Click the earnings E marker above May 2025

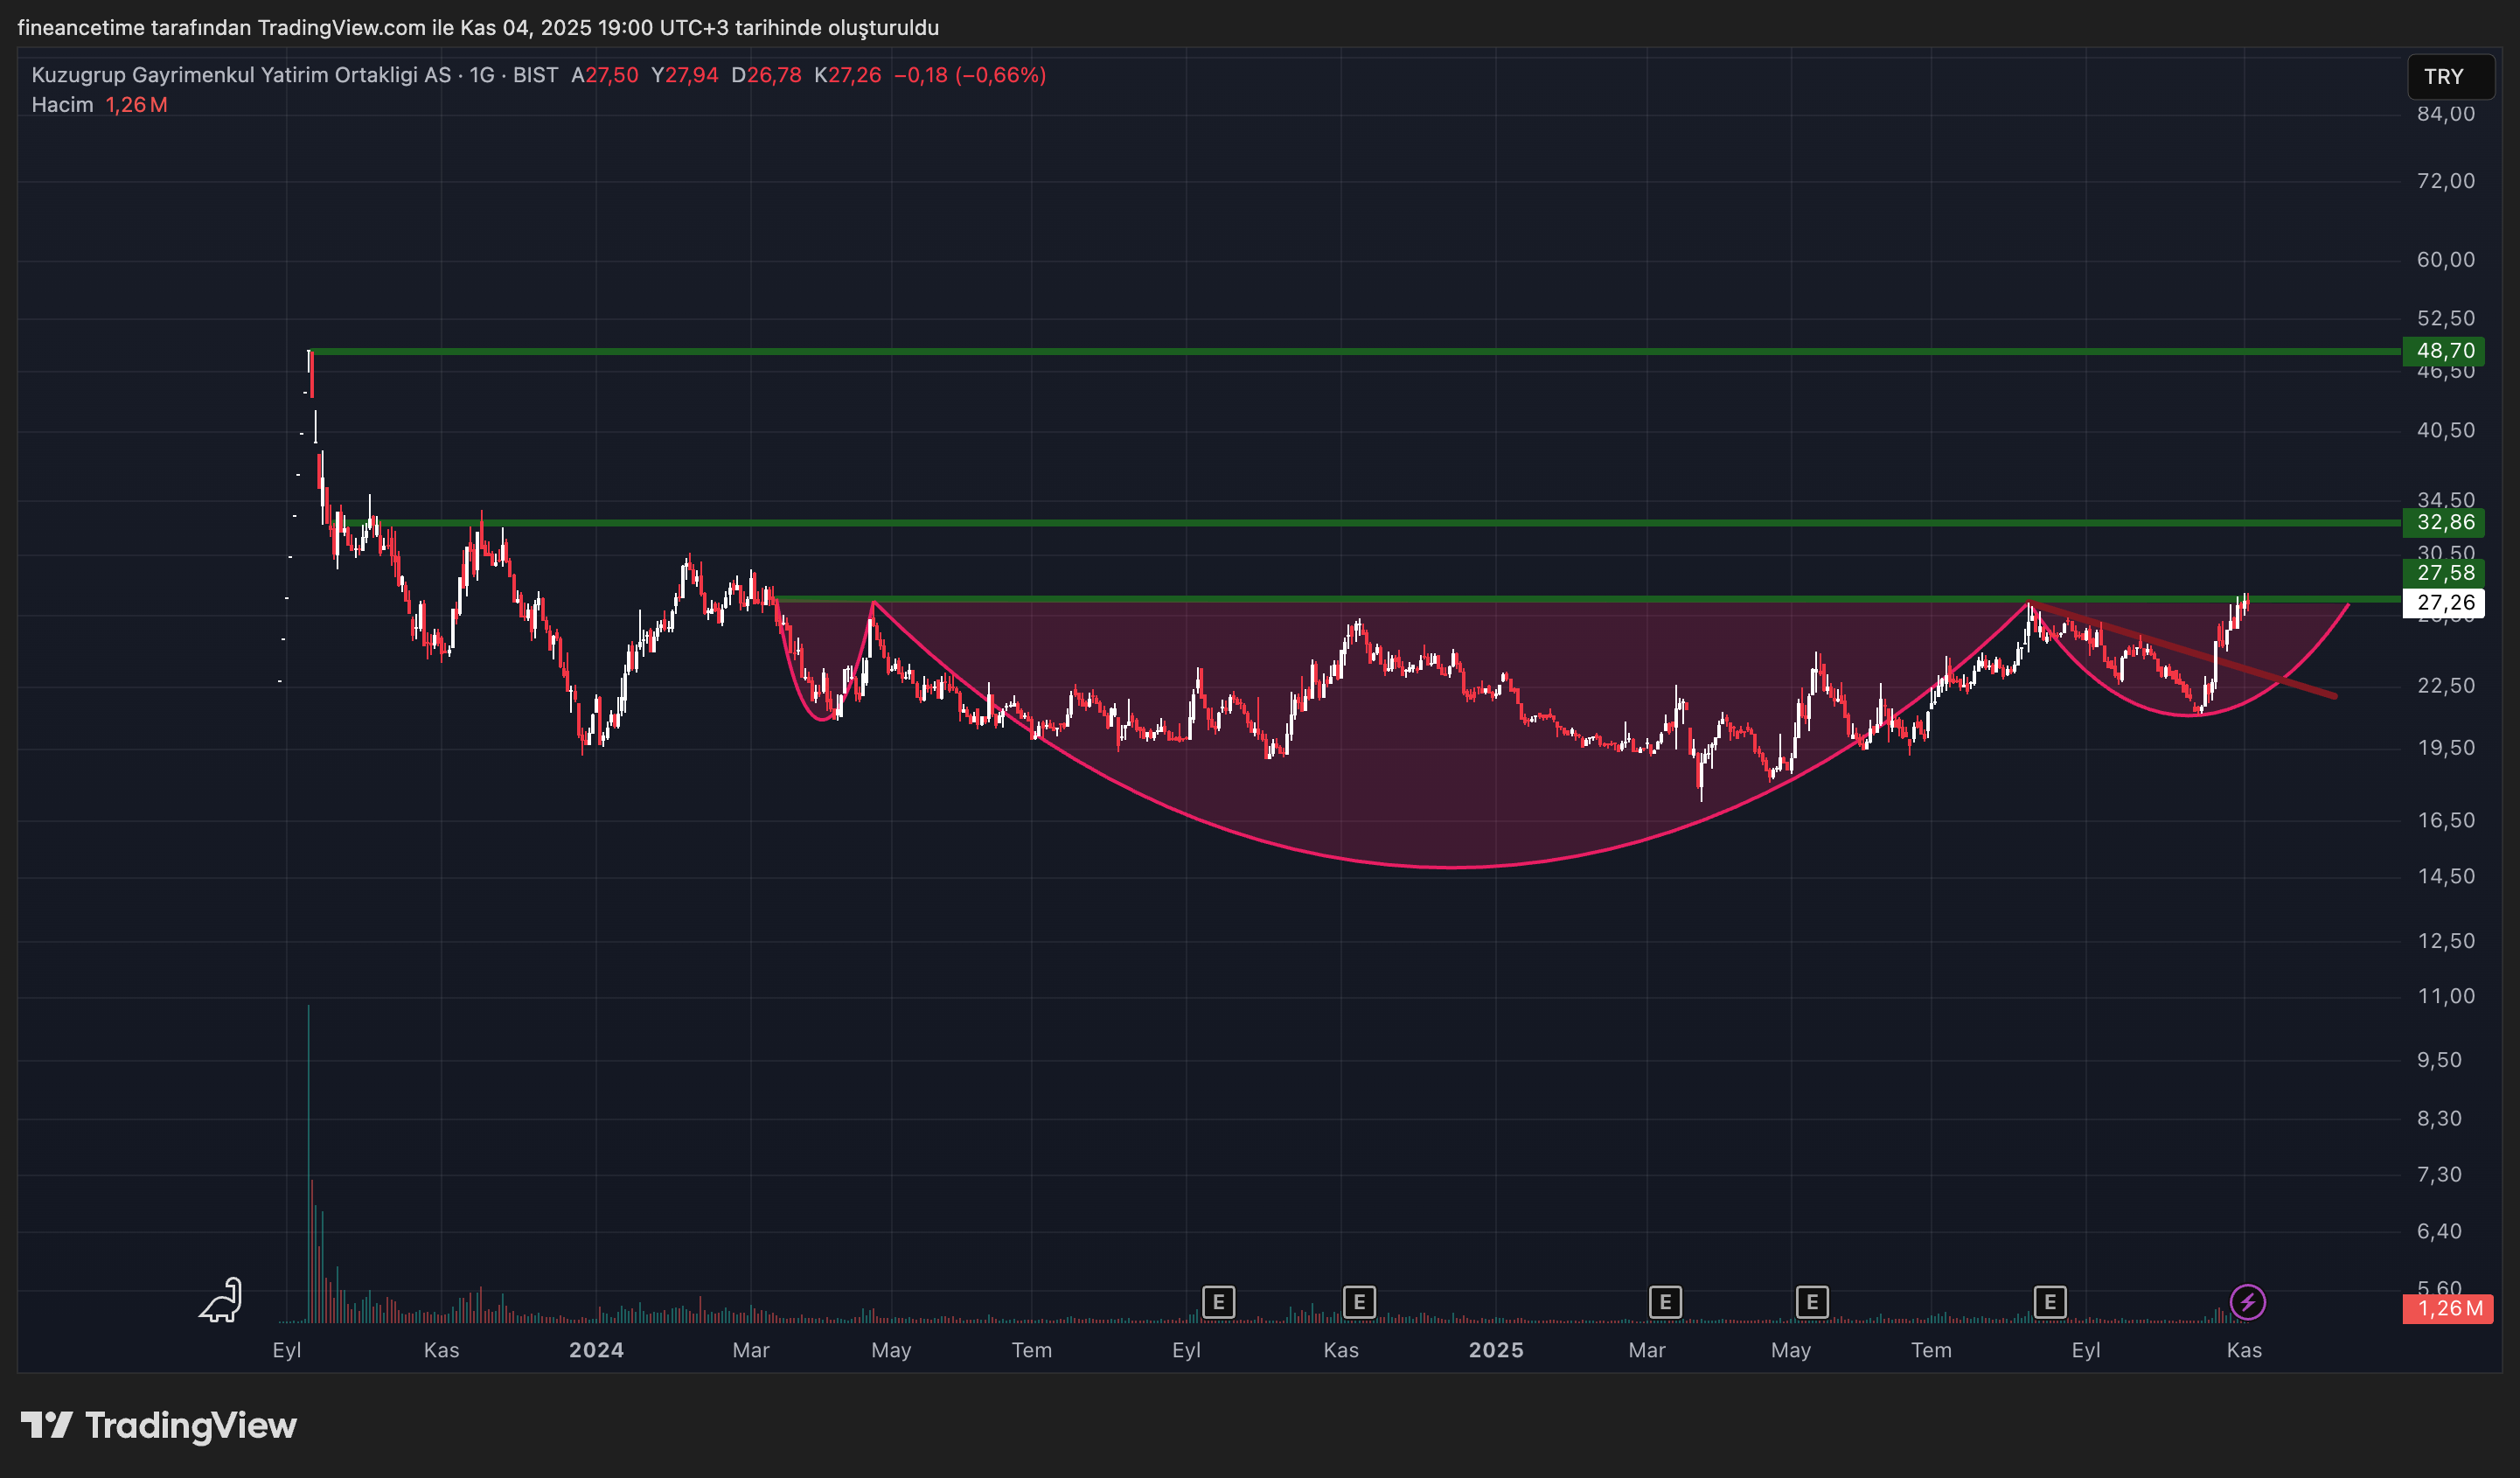tap(1812, 1302)
